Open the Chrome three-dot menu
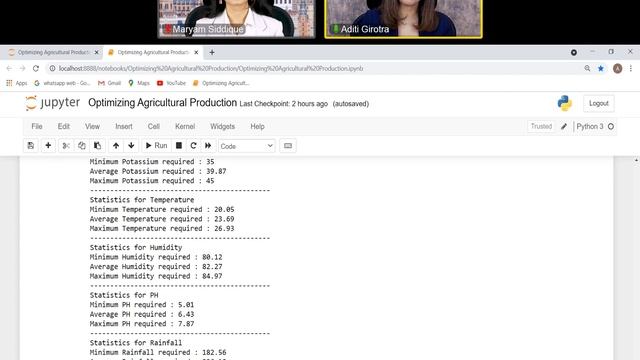The height and width of the screenshot is (360, 640). (x=631, y=69)
